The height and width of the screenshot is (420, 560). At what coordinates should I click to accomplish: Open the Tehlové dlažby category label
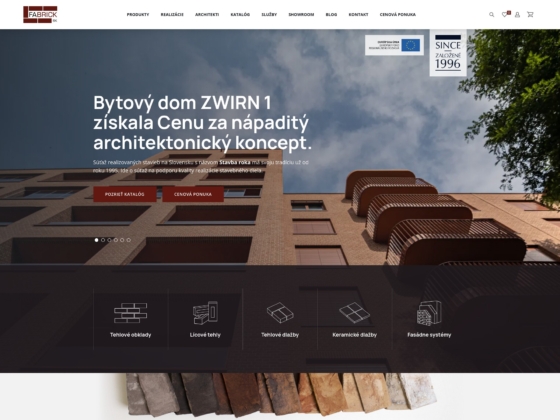[280, 335]
